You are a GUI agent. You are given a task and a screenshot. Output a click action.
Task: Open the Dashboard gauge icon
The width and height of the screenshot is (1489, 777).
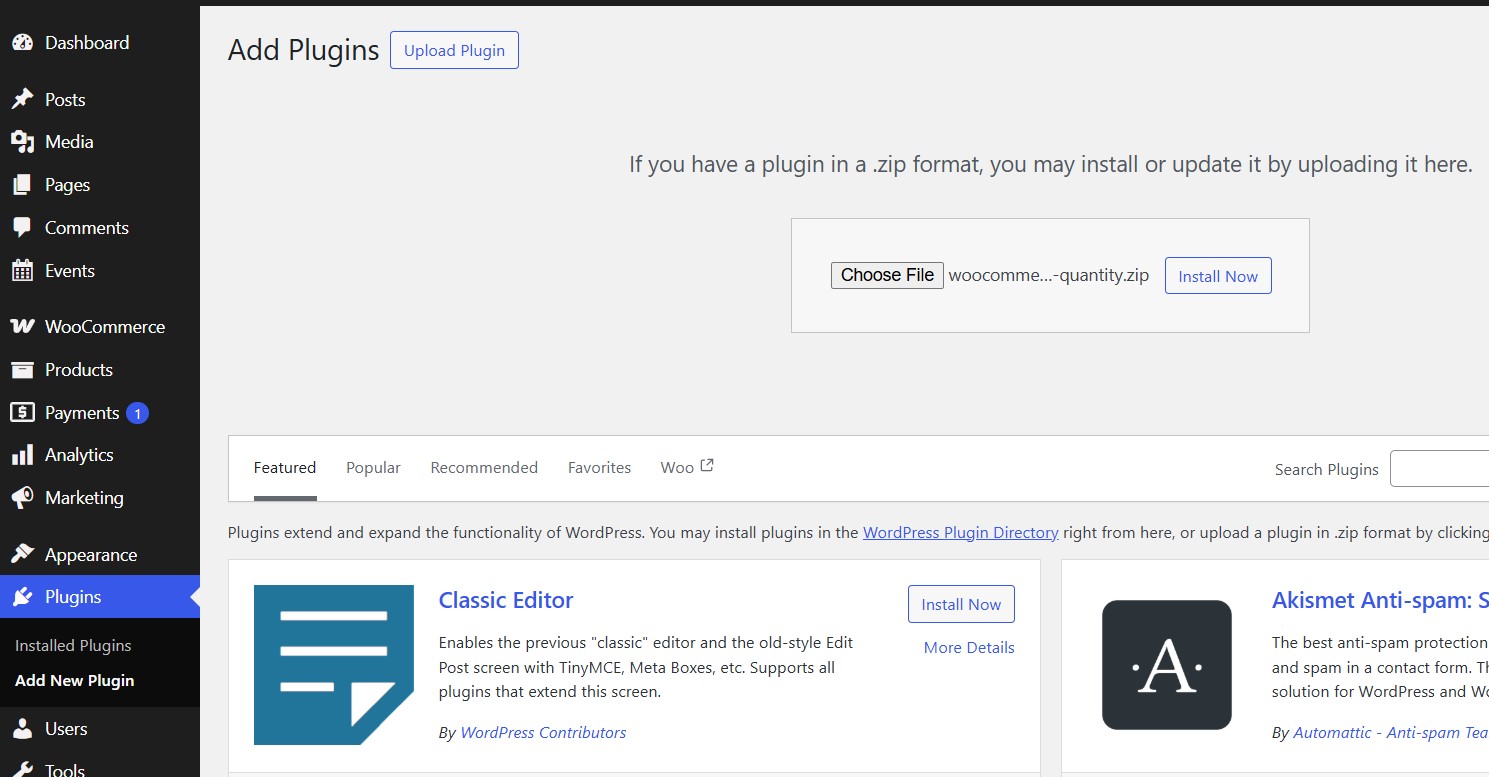coord(22,43)
